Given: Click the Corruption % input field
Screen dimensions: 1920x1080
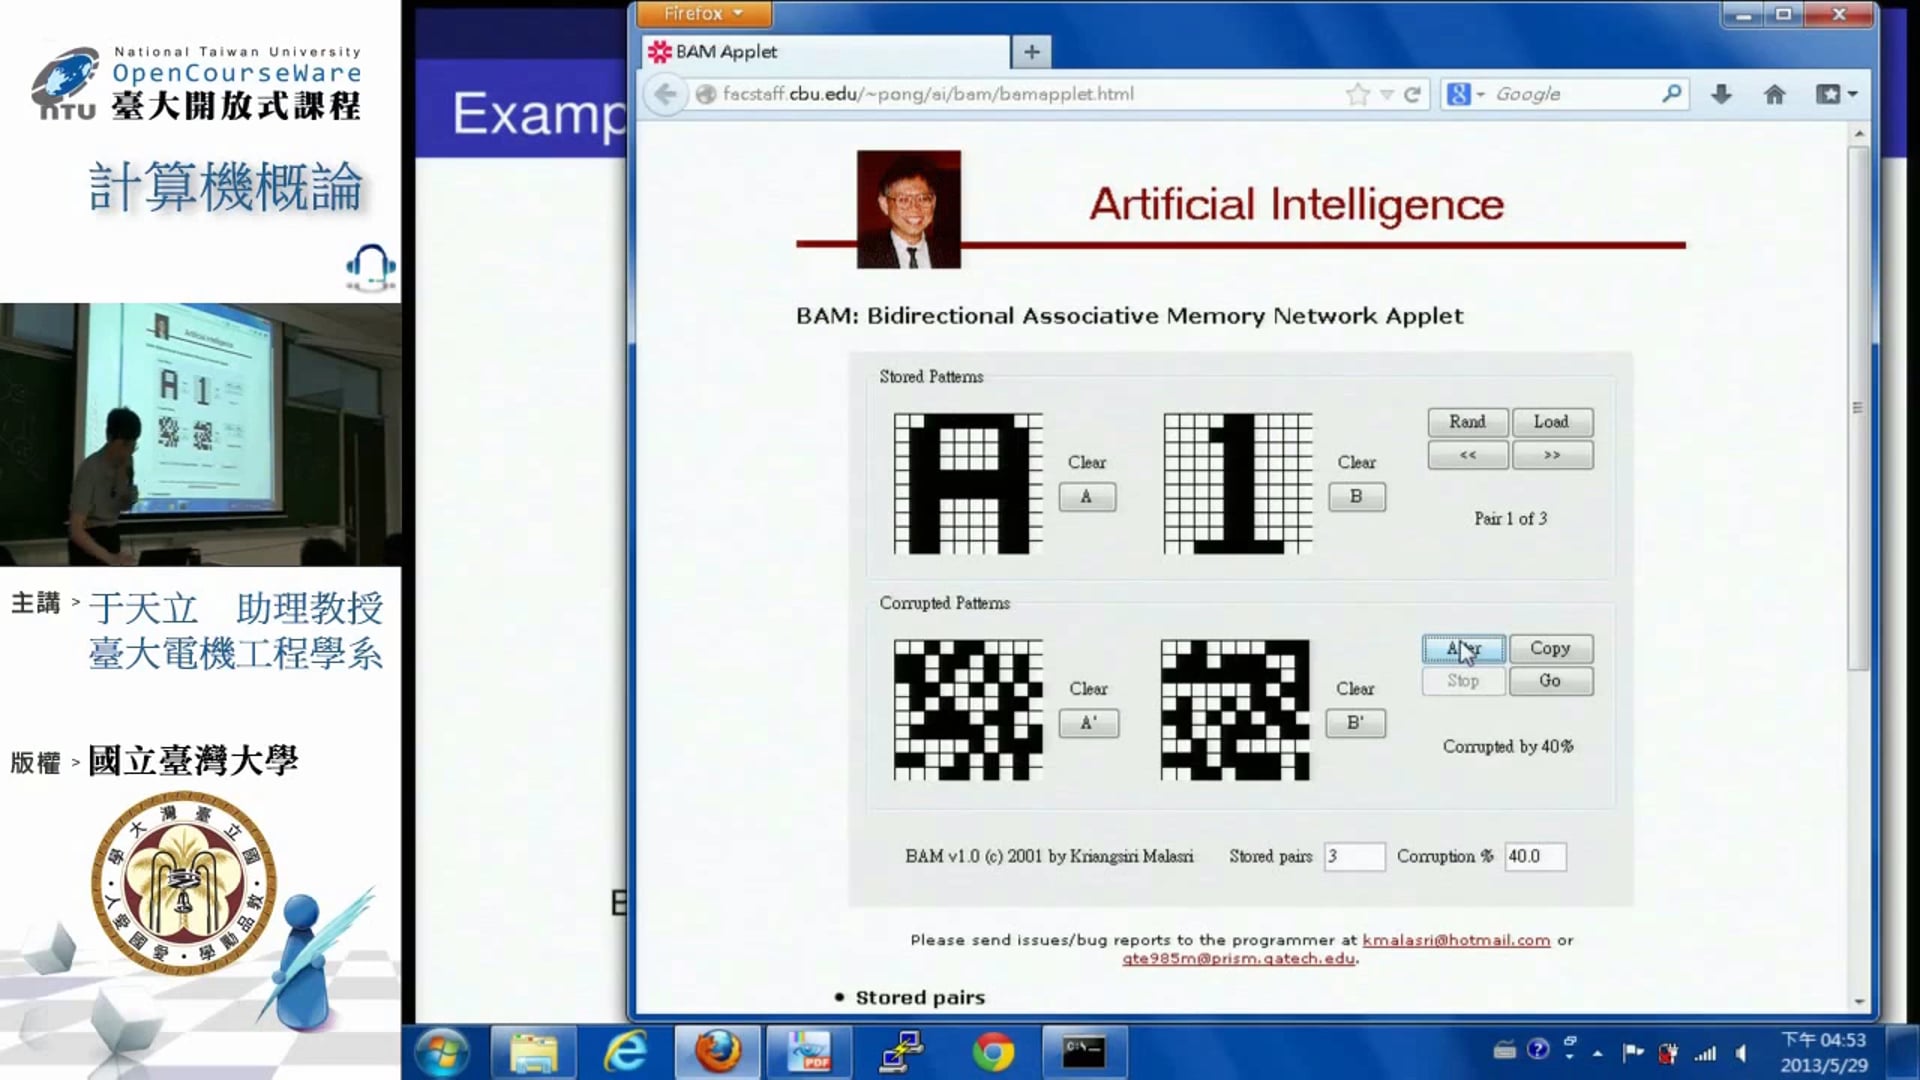Looking at the screenshot, I should [1534, 856].
